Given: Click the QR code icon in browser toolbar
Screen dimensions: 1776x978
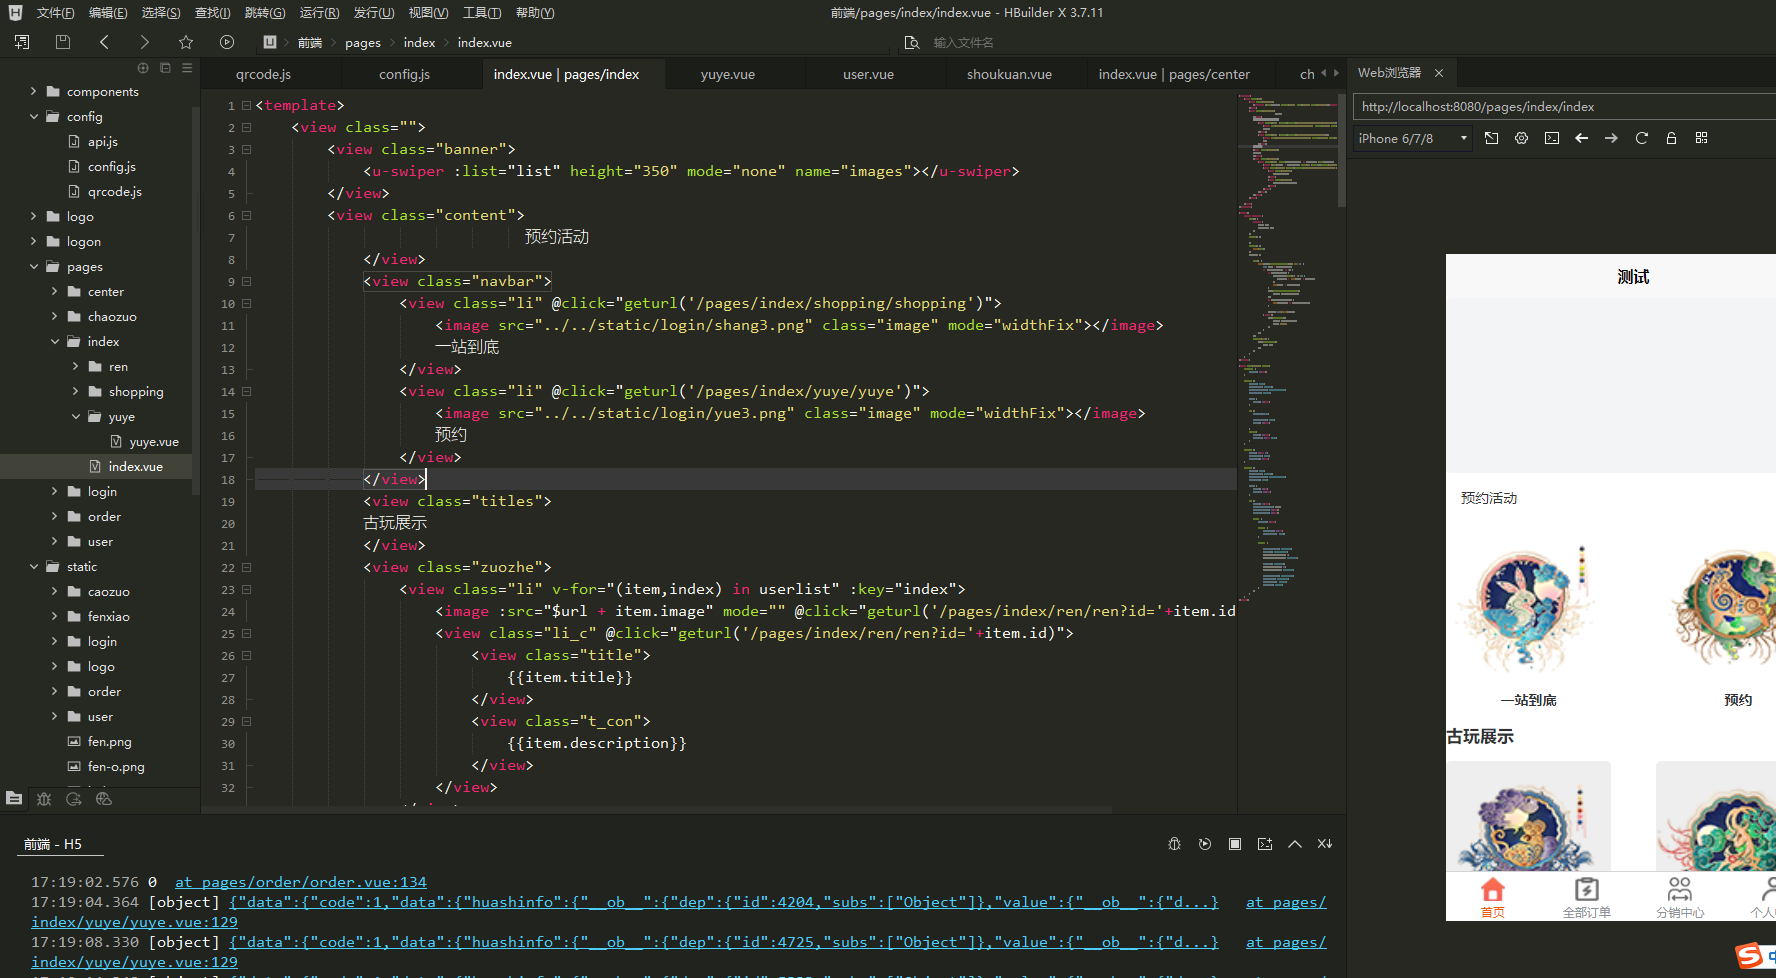Looking at the screenshot, I should pos(1701,138).
